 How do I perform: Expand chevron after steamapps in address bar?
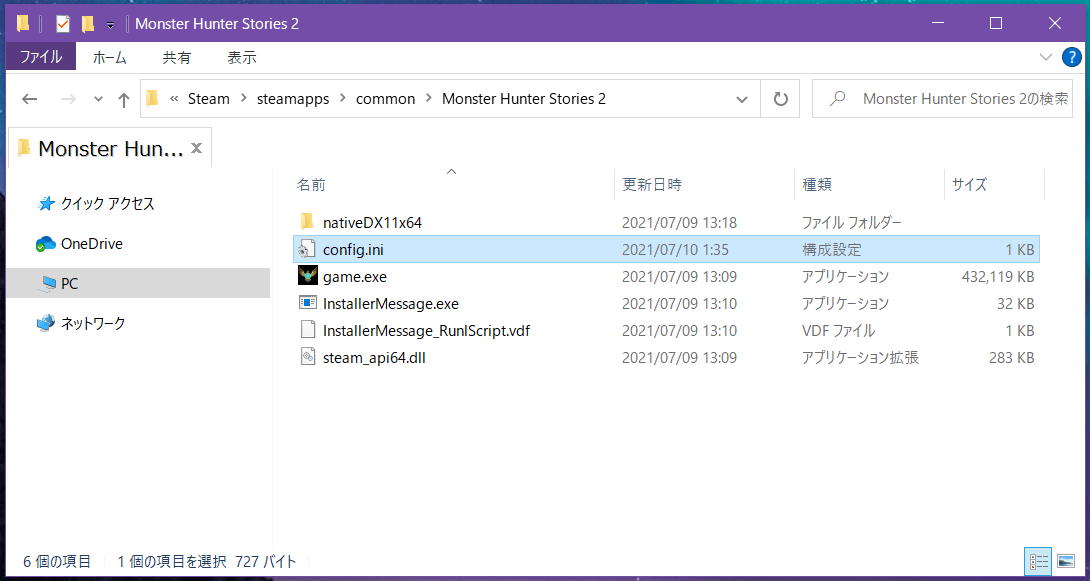point(341,99)
